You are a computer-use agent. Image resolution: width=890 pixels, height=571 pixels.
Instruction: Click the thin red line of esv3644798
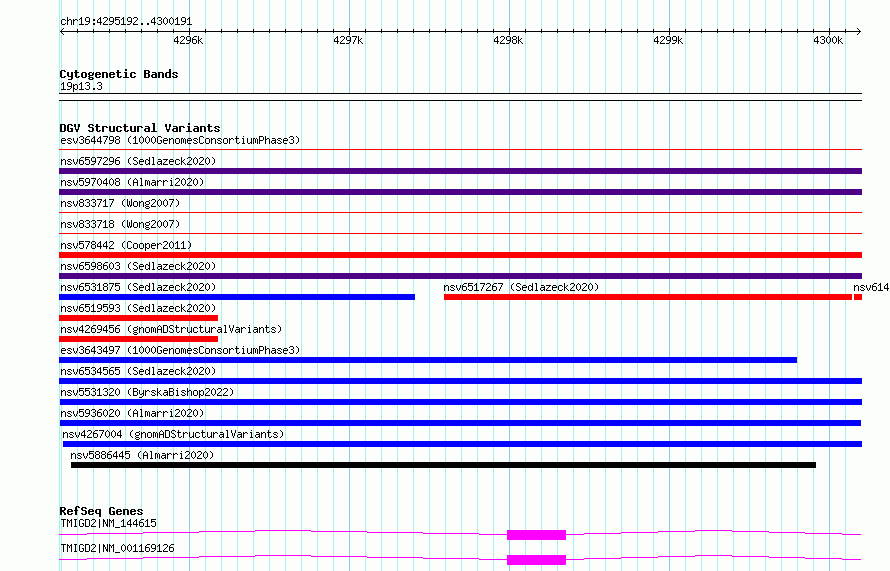point(460,150)
